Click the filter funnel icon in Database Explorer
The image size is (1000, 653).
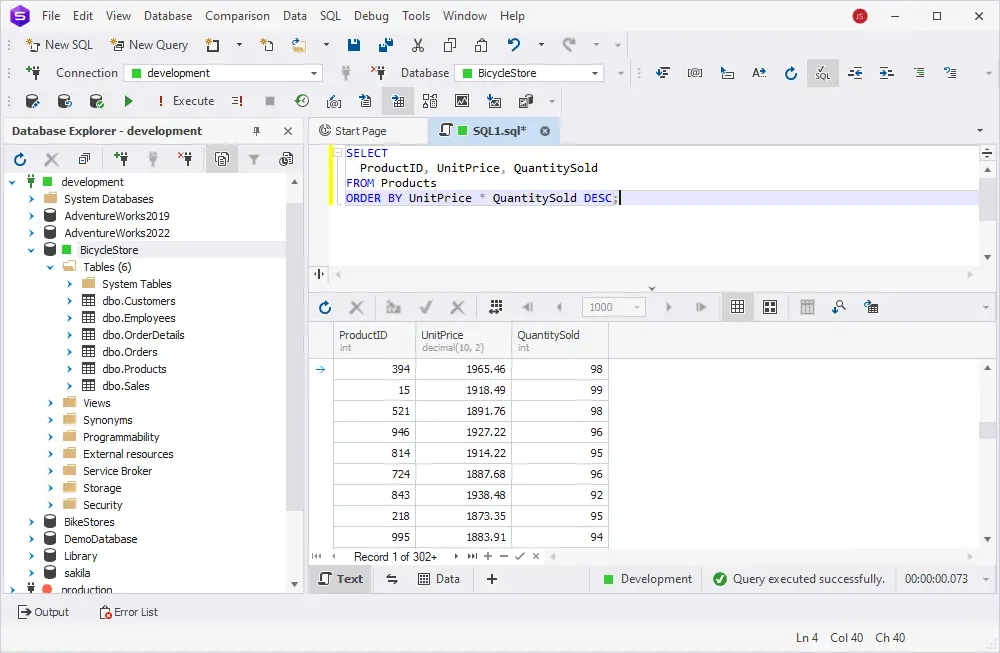(x=254, y=159)
